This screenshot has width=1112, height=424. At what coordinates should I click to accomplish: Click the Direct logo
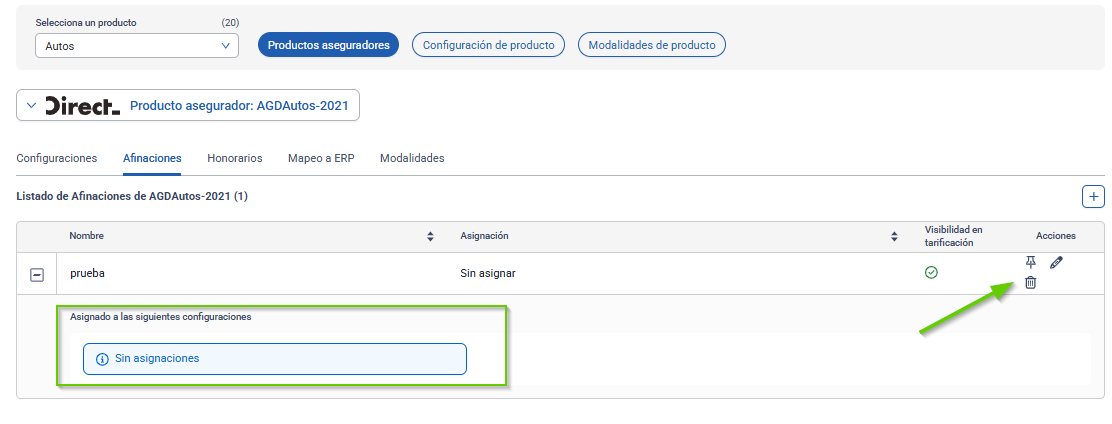click(x=83, y=106)
